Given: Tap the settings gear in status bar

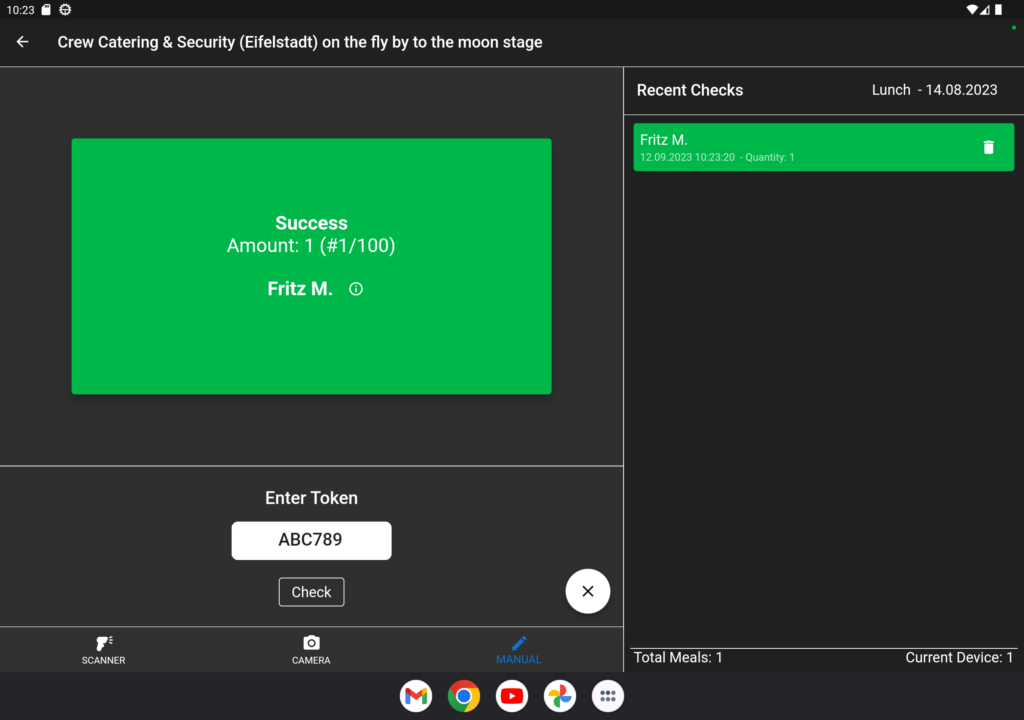Looking at the screenshot, I should point(65,10).
